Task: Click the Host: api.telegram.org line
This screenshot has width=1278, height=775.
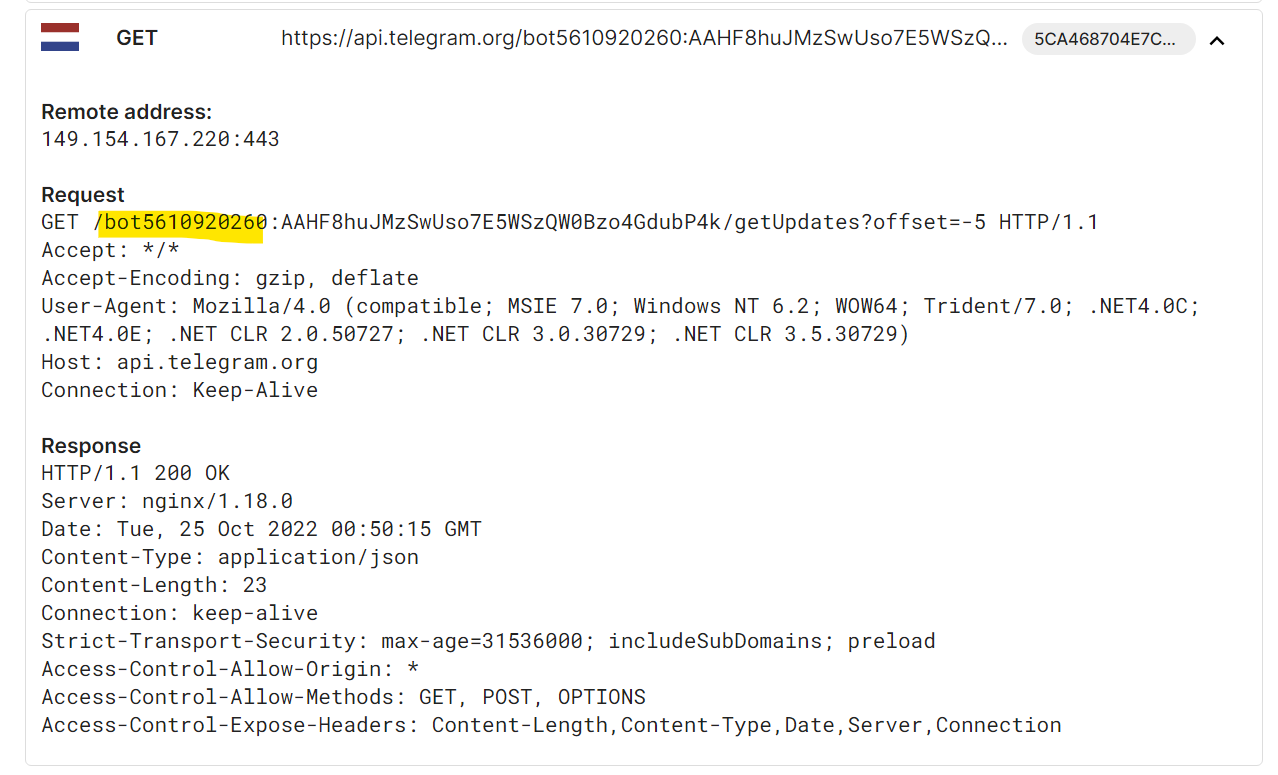Action: [180, 362]
